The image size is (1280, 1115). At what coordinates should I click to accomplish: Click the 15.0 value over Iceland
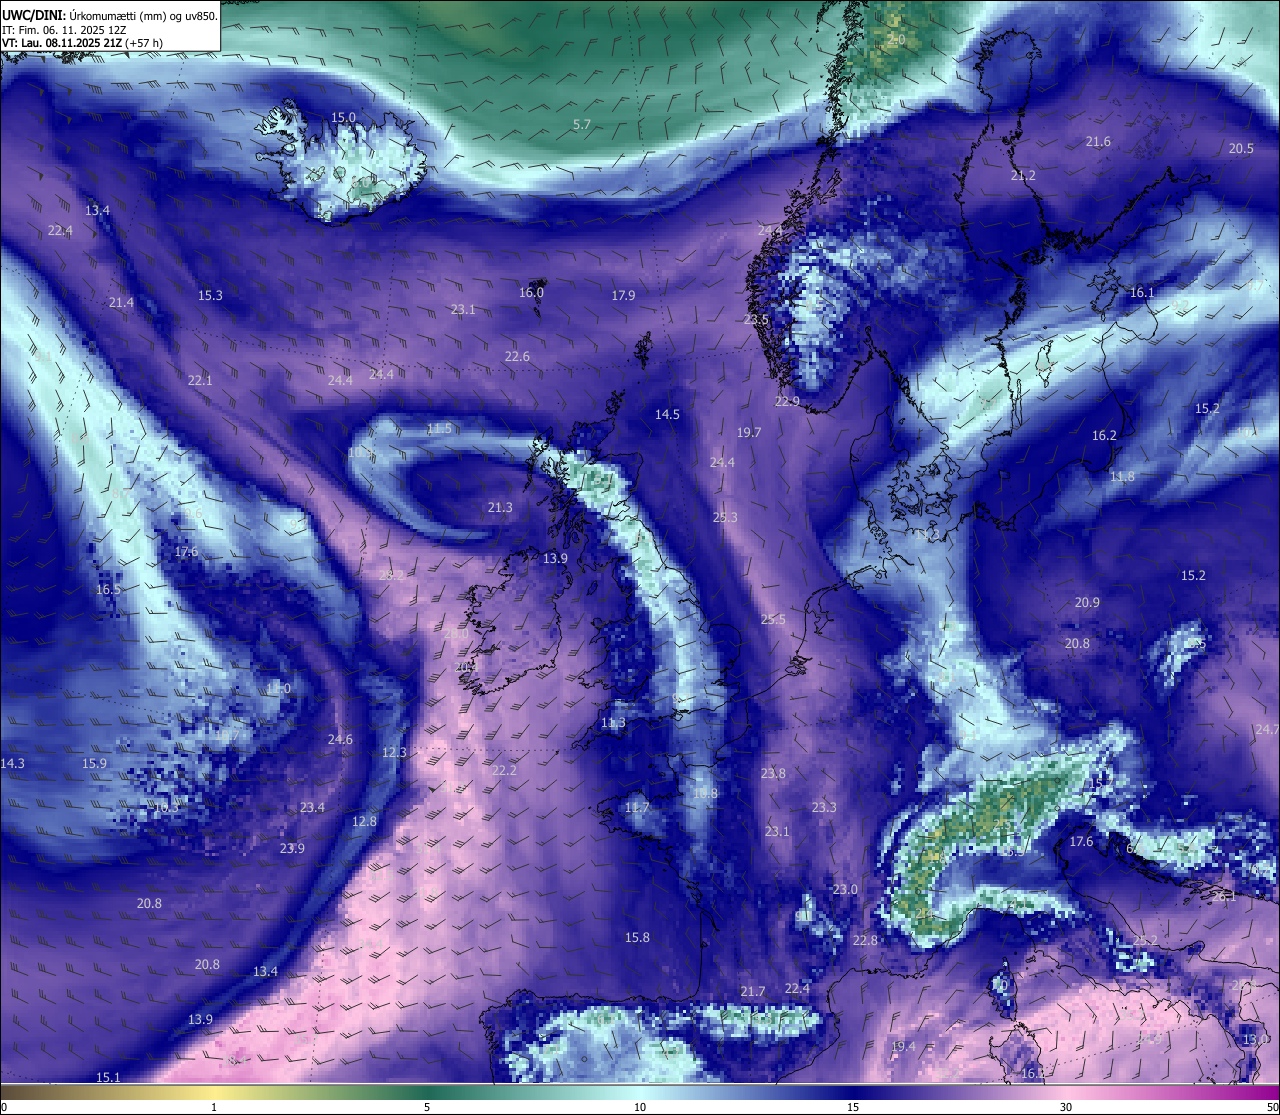click(x=343, y=117)
